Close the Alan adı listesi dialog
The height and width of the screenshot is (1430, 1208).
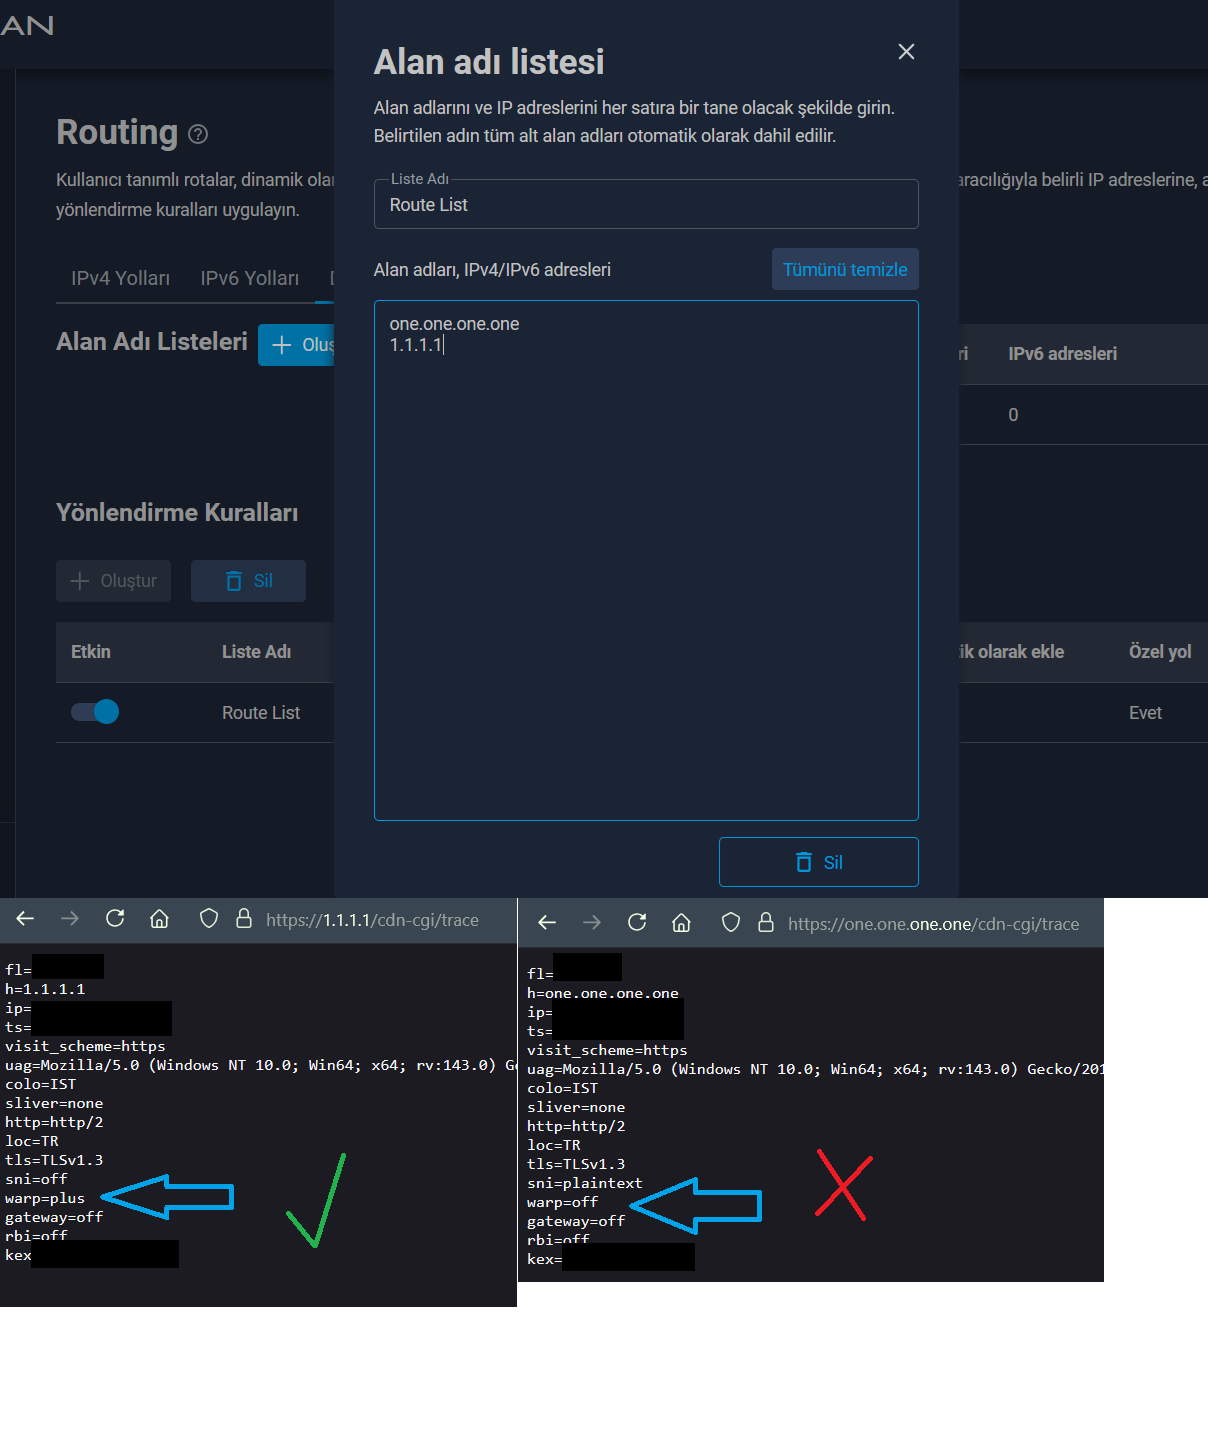coord(906,52)
